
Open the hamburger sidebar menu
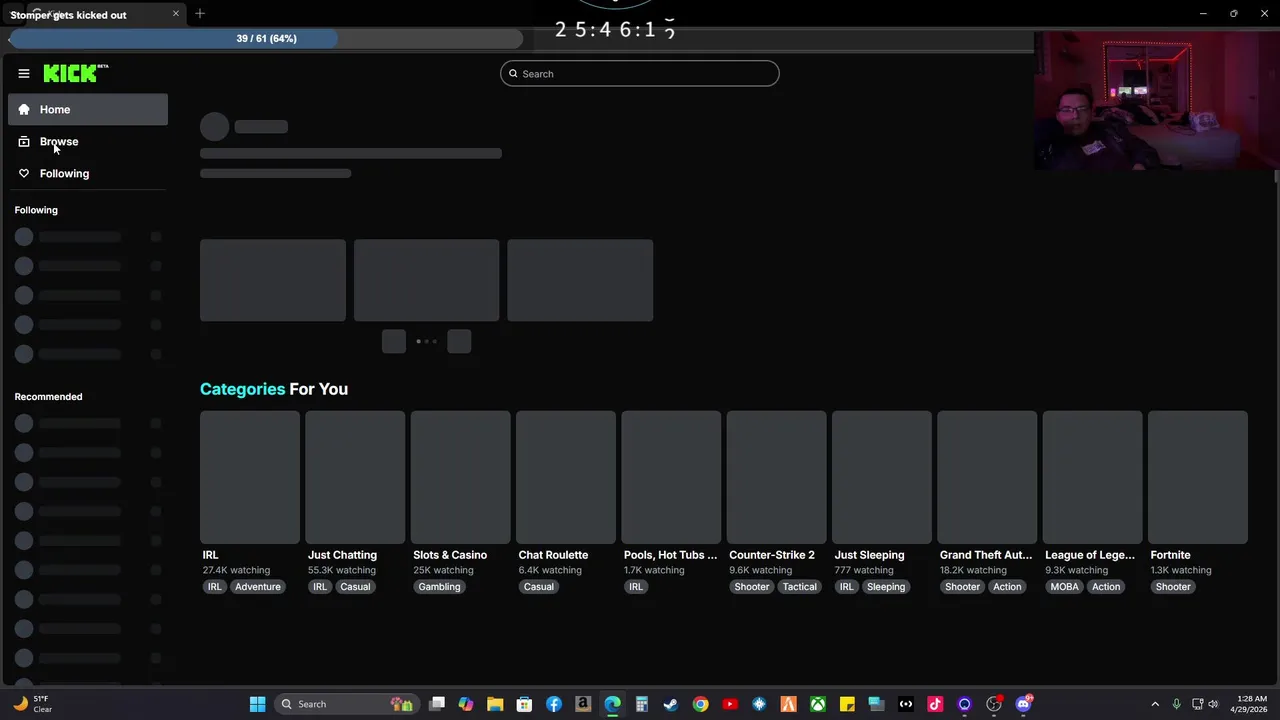point(24,73)
